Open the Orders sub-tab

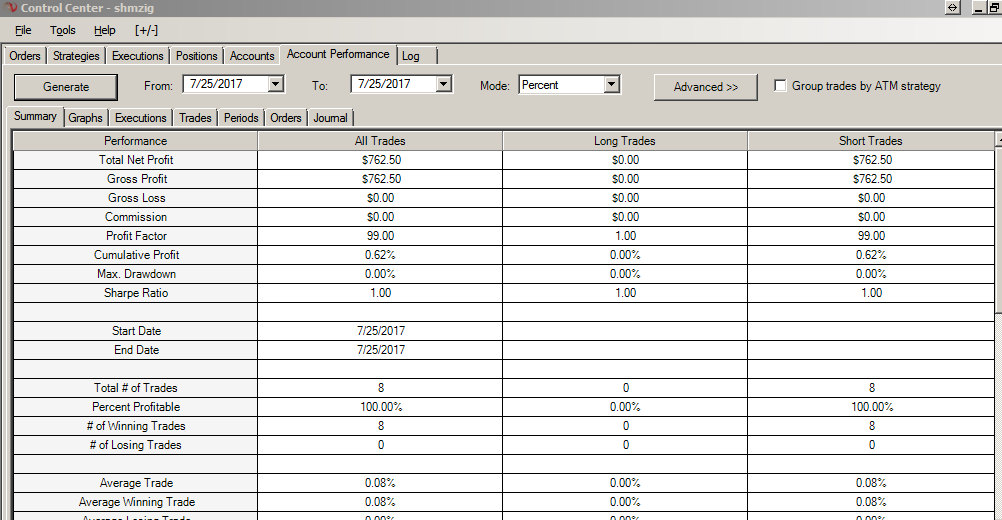[286, 118]
